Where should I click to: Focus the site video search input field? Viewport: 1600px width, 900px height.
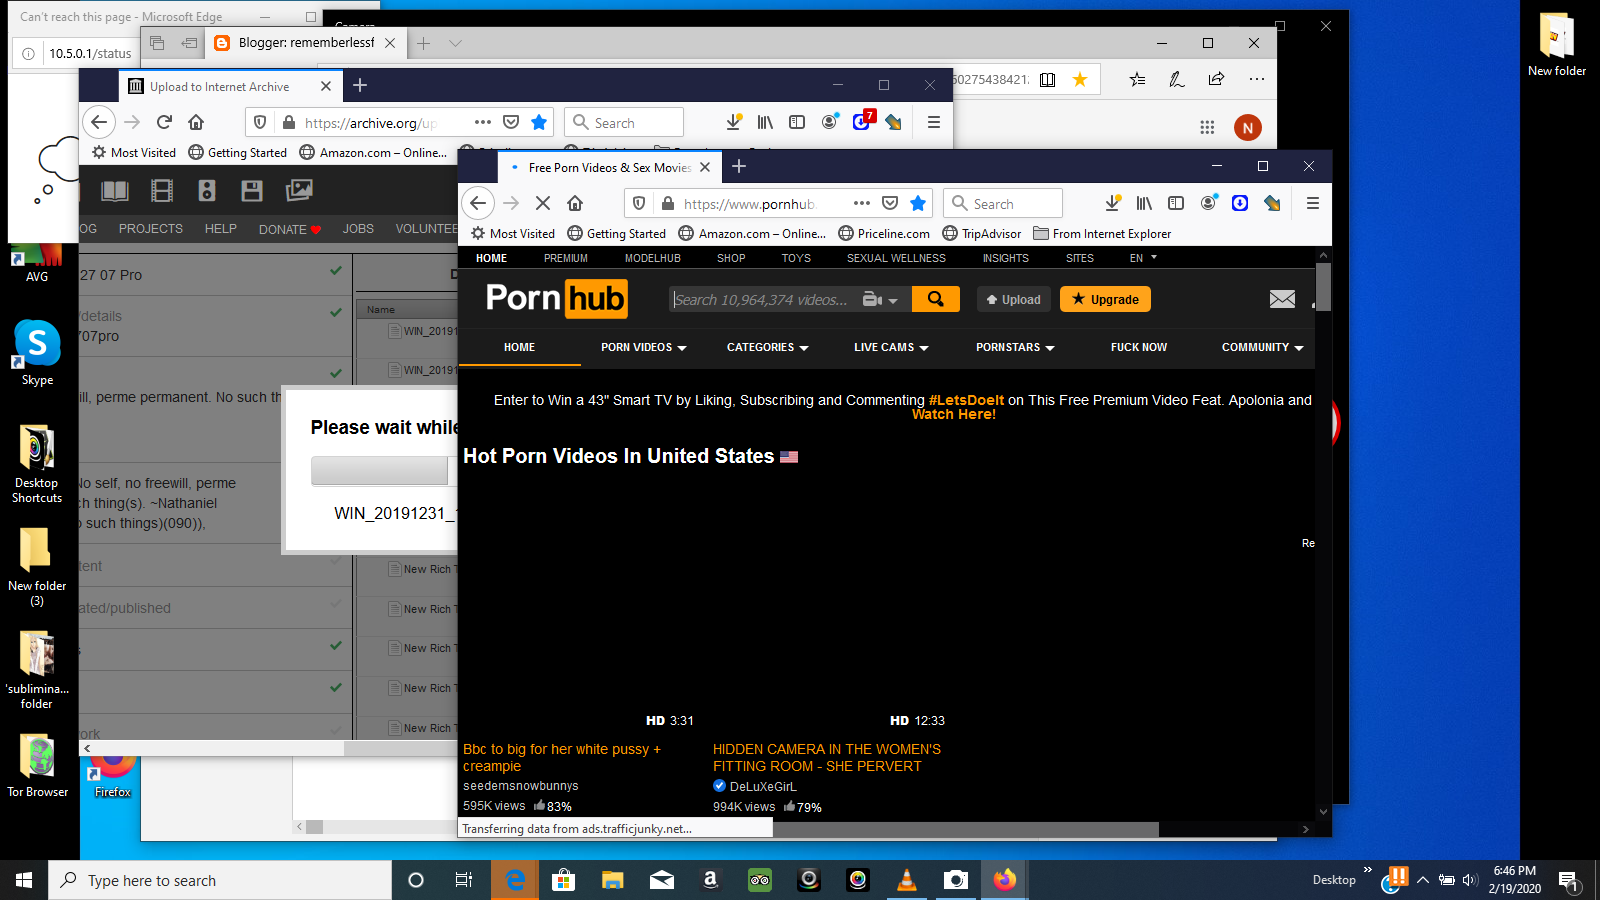pyautogui.click(x=763, y=299)
